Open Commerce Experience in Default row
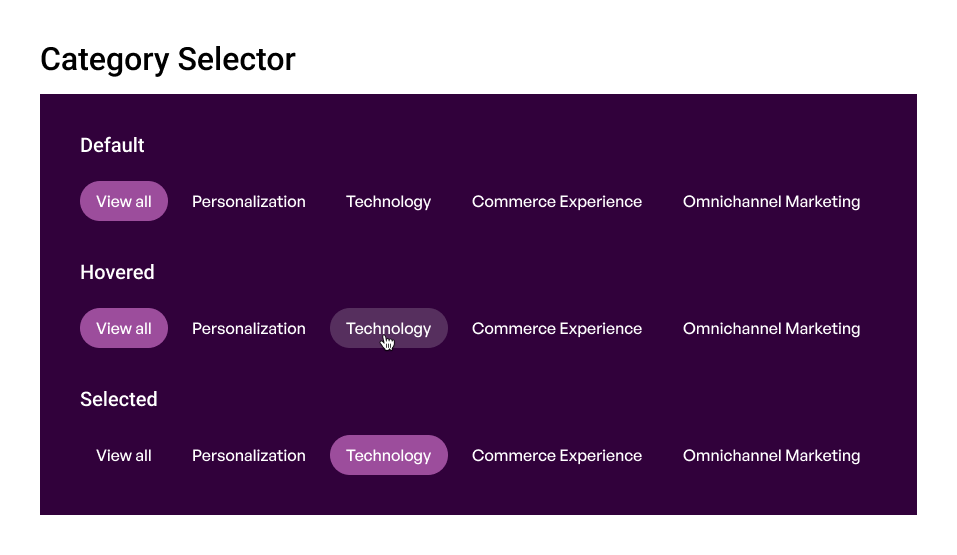 tap(557, 201)
